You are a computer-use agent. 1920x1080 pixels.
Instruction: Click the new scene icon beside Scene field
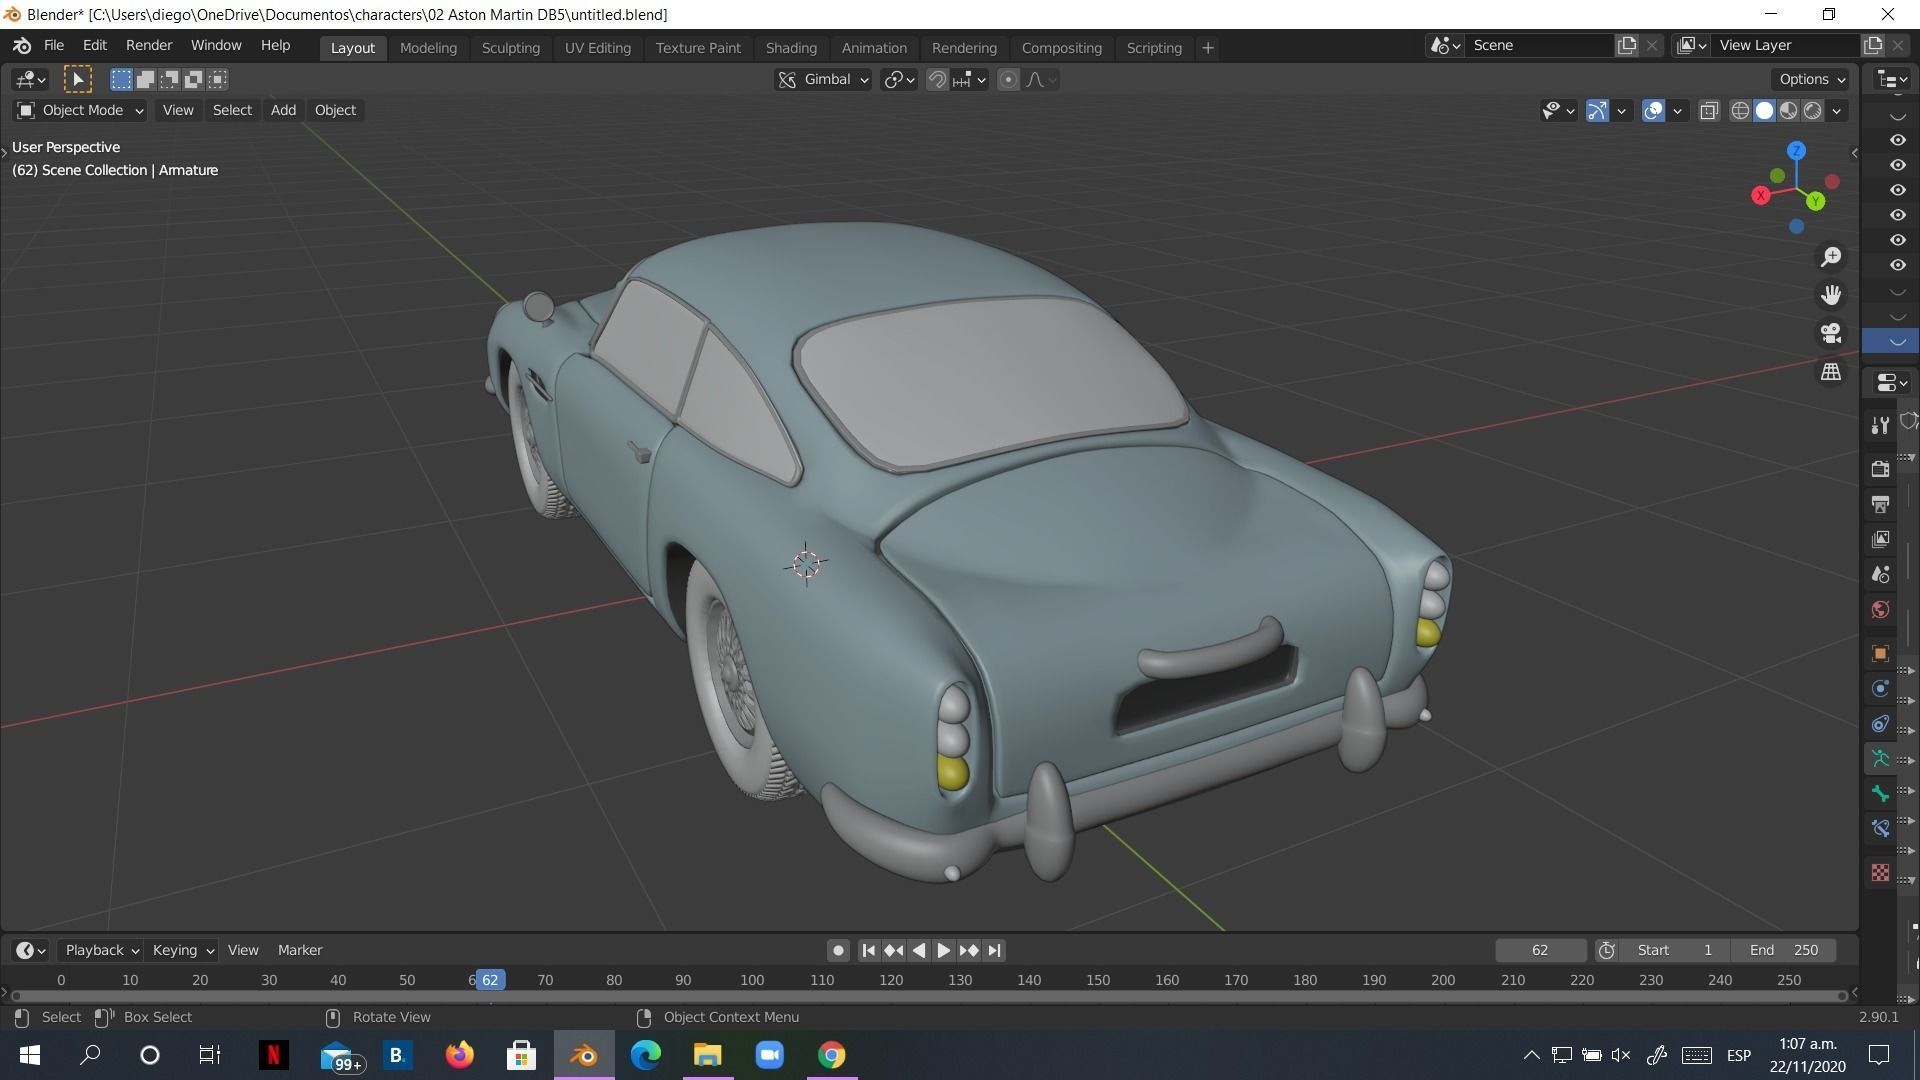(x=1627, y=45)
